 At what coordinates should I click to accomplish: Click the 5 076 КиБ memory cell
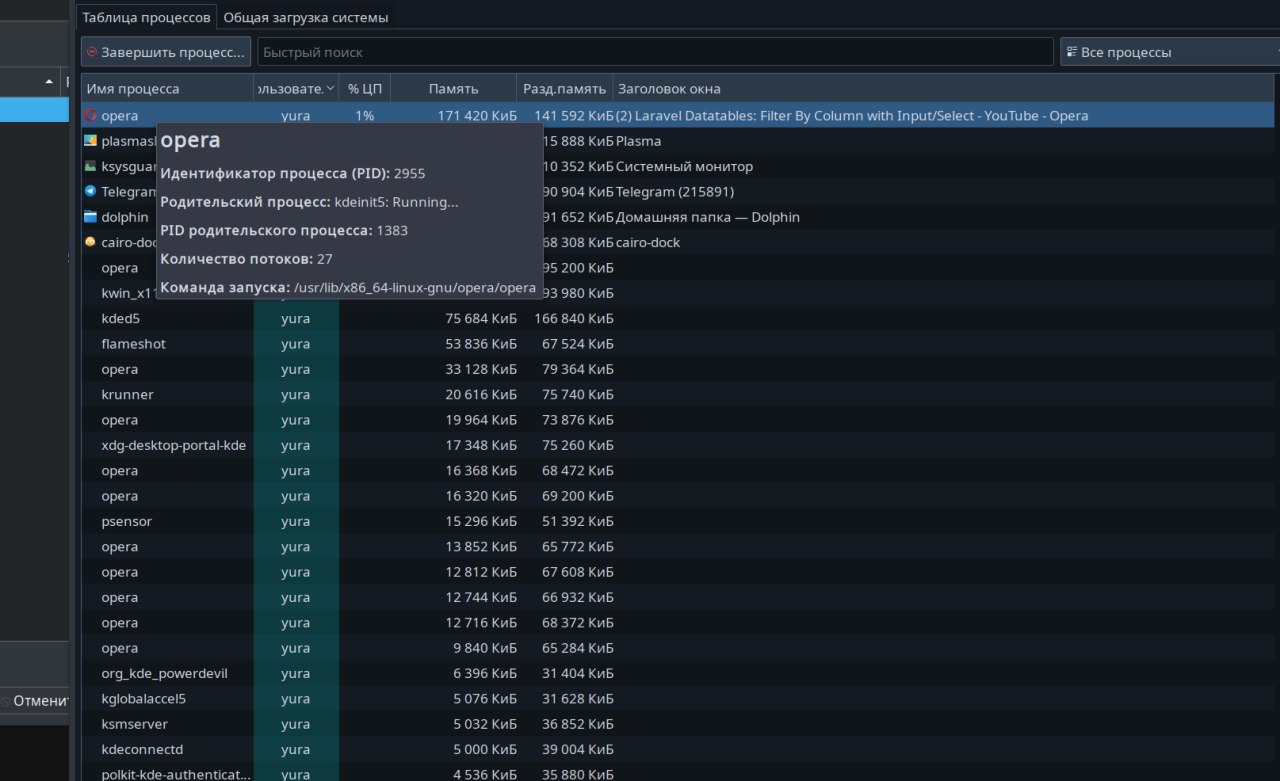[485, 699]
